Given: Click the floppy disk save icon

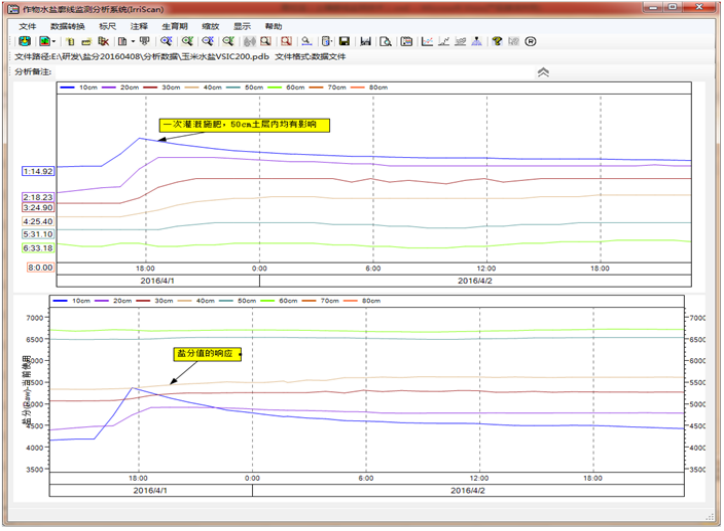Looking at the screenshot, I should coord(344,41).
